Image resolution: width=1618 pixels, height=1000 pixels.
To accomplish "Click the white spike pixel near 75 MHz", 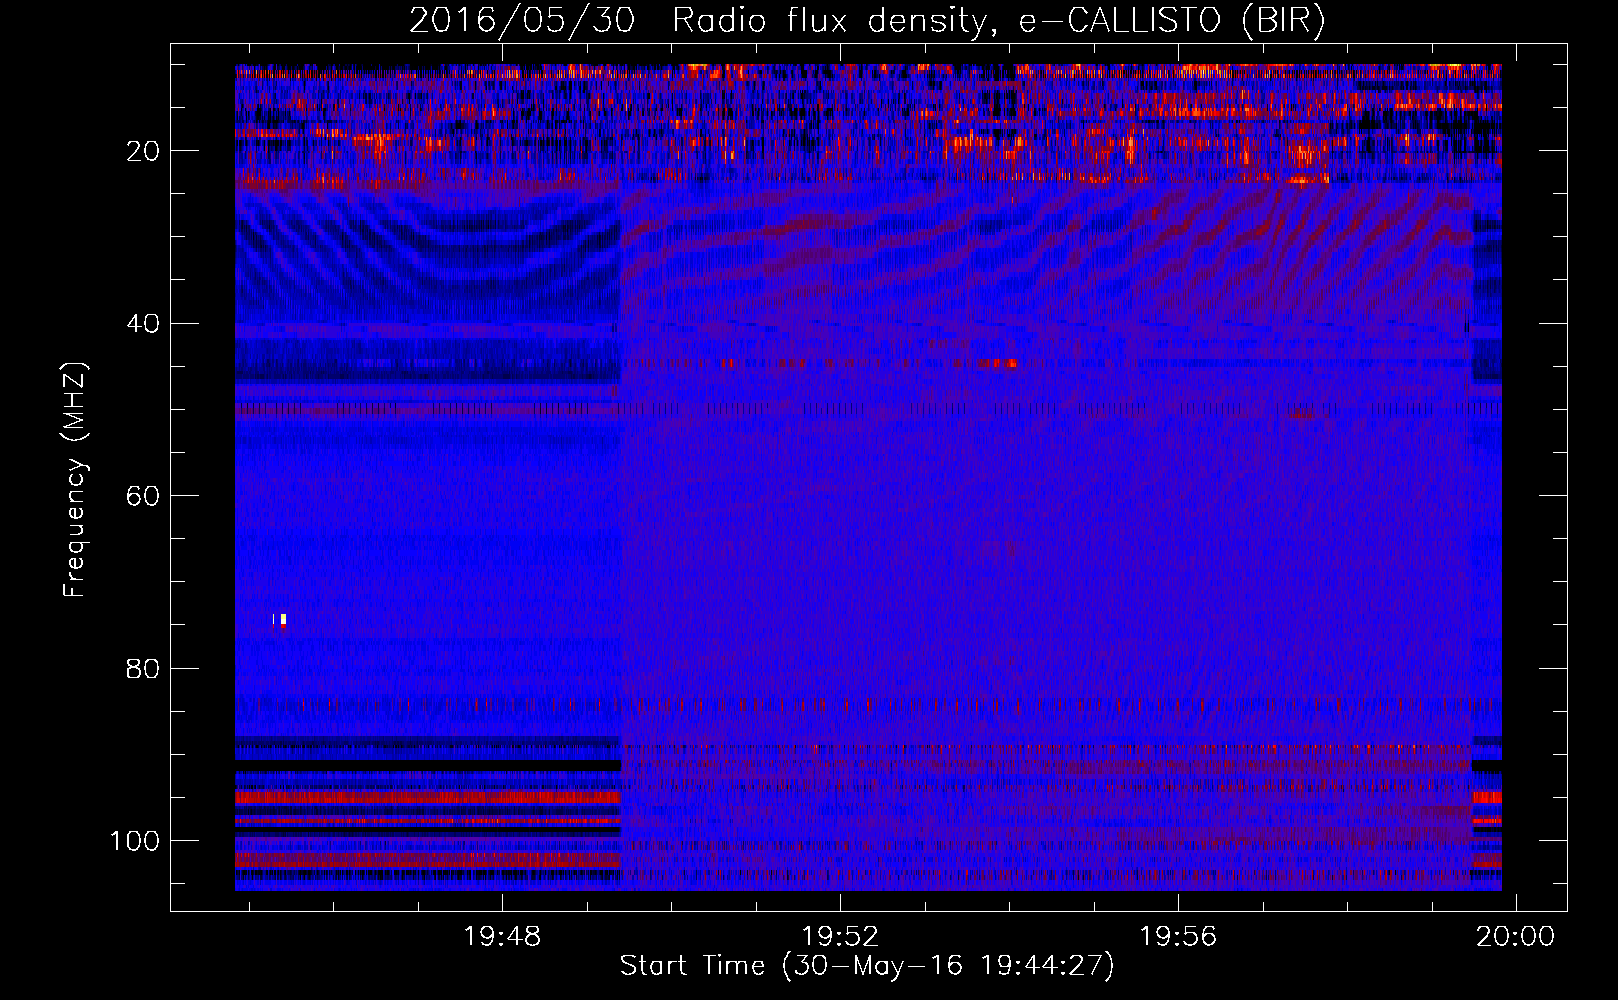I will [x=283, y=619].
